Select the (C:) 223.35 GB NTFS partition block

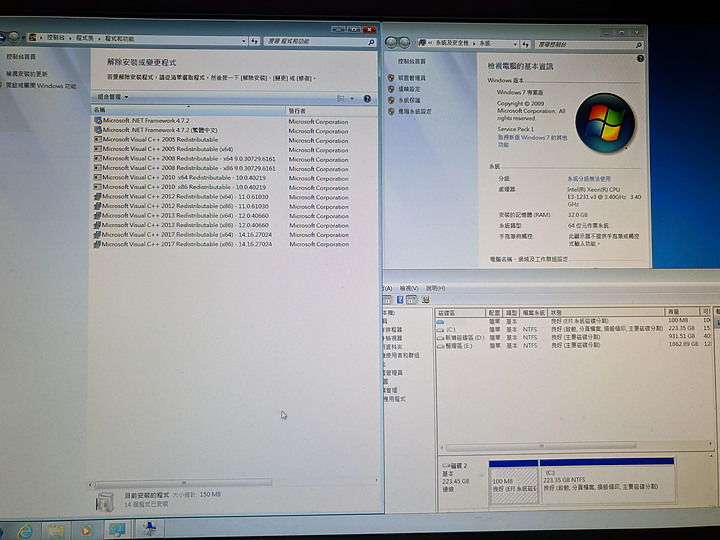click(608, 480)
